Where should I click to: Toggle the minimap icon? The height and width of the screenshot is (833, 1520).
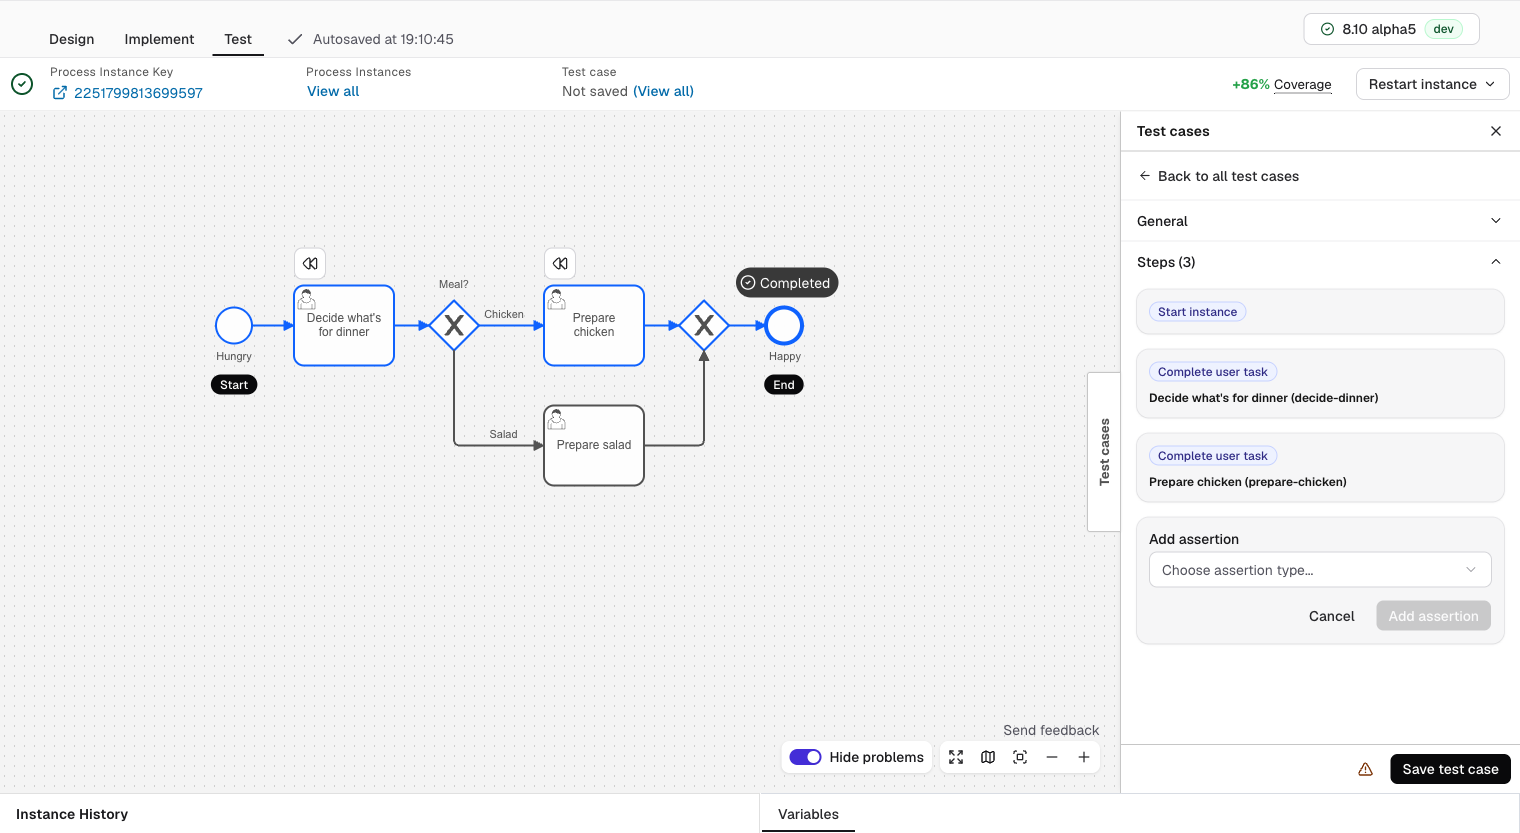[988, 757]
